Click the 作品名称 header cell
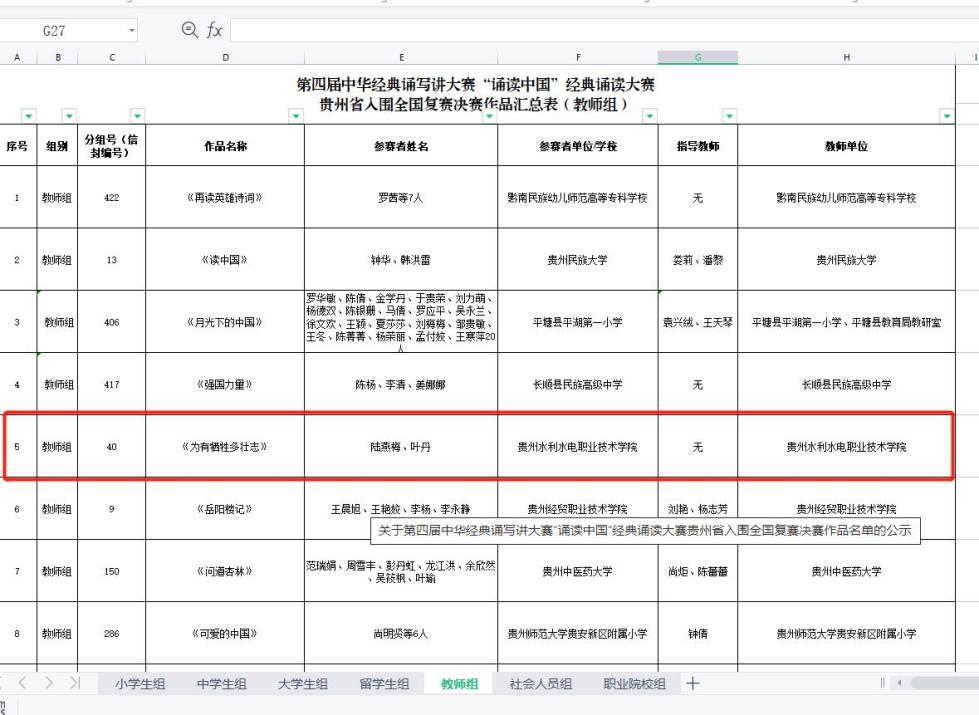The width and height of the screenshot is (979, 715). click(x=225, y=145)
